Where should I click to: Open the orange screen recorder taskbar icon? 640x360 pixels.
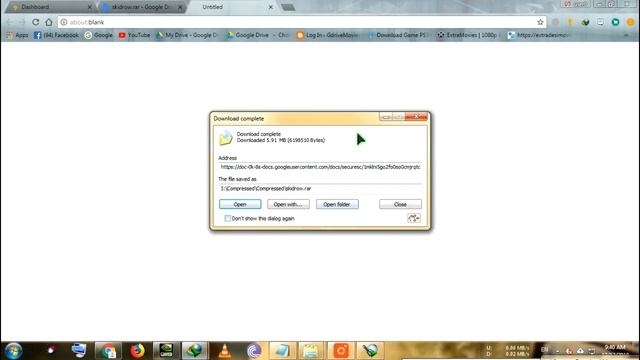click(341, 351)
